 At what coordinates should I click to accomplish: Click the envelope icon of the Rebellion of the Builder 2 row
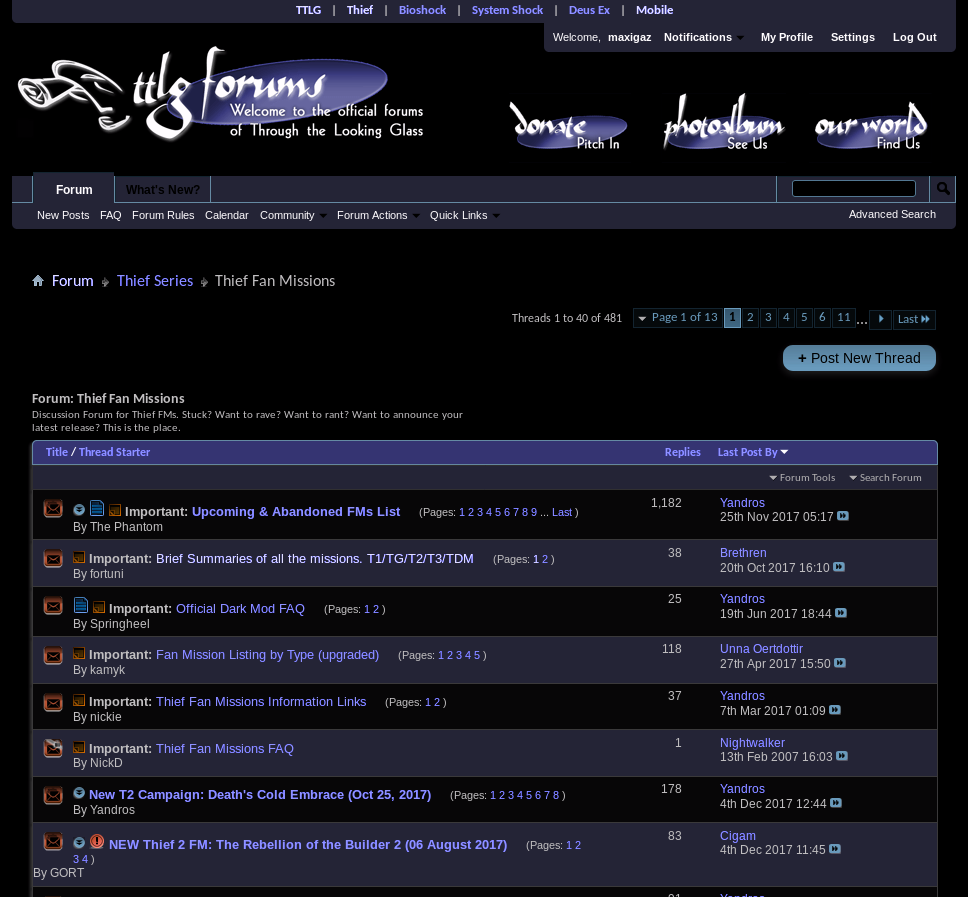click(x=53, y=841)
